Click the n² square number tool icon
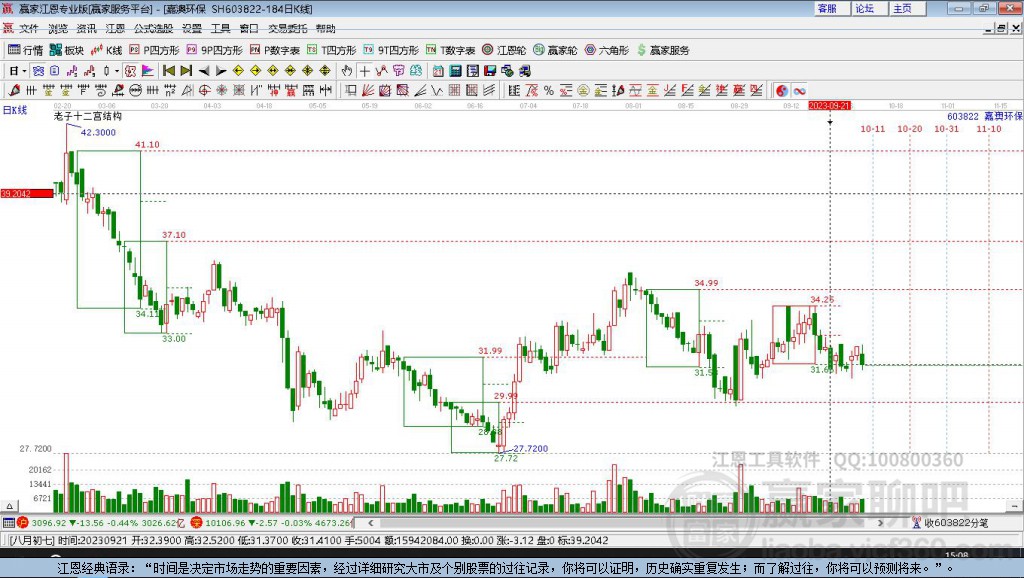1024x578 pixels. (x=170, y=91)
